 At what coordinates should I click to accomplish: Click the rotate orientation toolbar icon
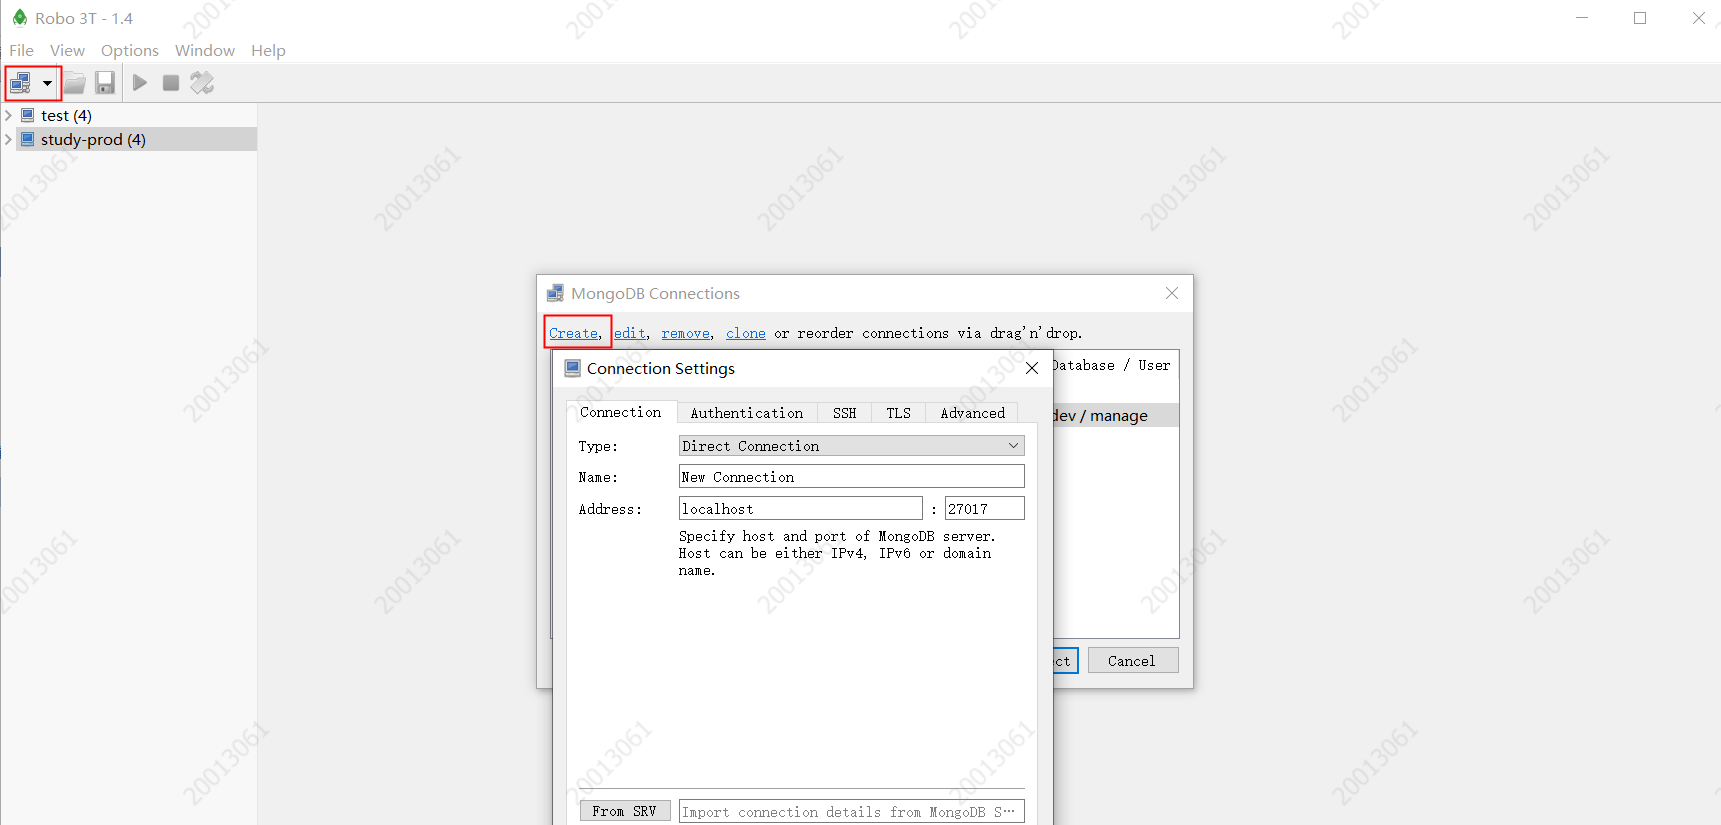click(x=202, y=83)
